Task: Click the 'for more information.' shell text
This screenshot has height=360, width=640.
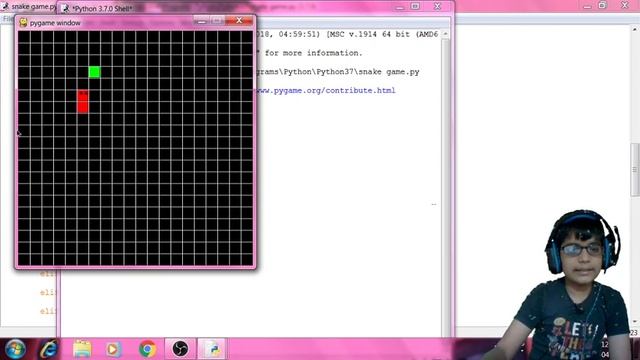Action: click(x=313, y=53)
